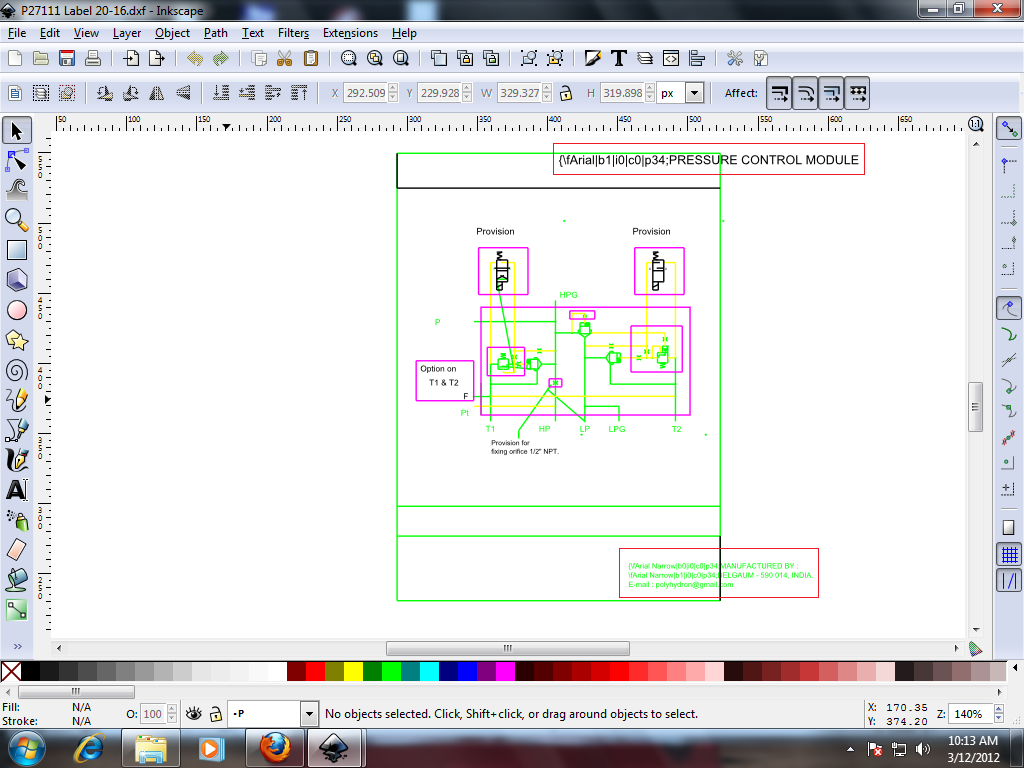The width and height of the screenshot is (1024, 768).
Task: Open the units dropdown showing px
Action: [695, 92]
